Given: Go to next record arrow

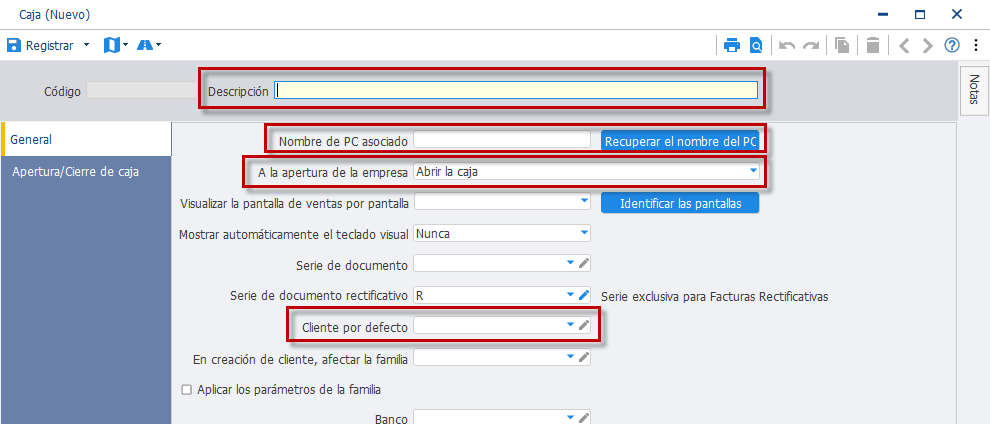Looking at the screenshot, I should pyautogui.click(x=927, y=45).
